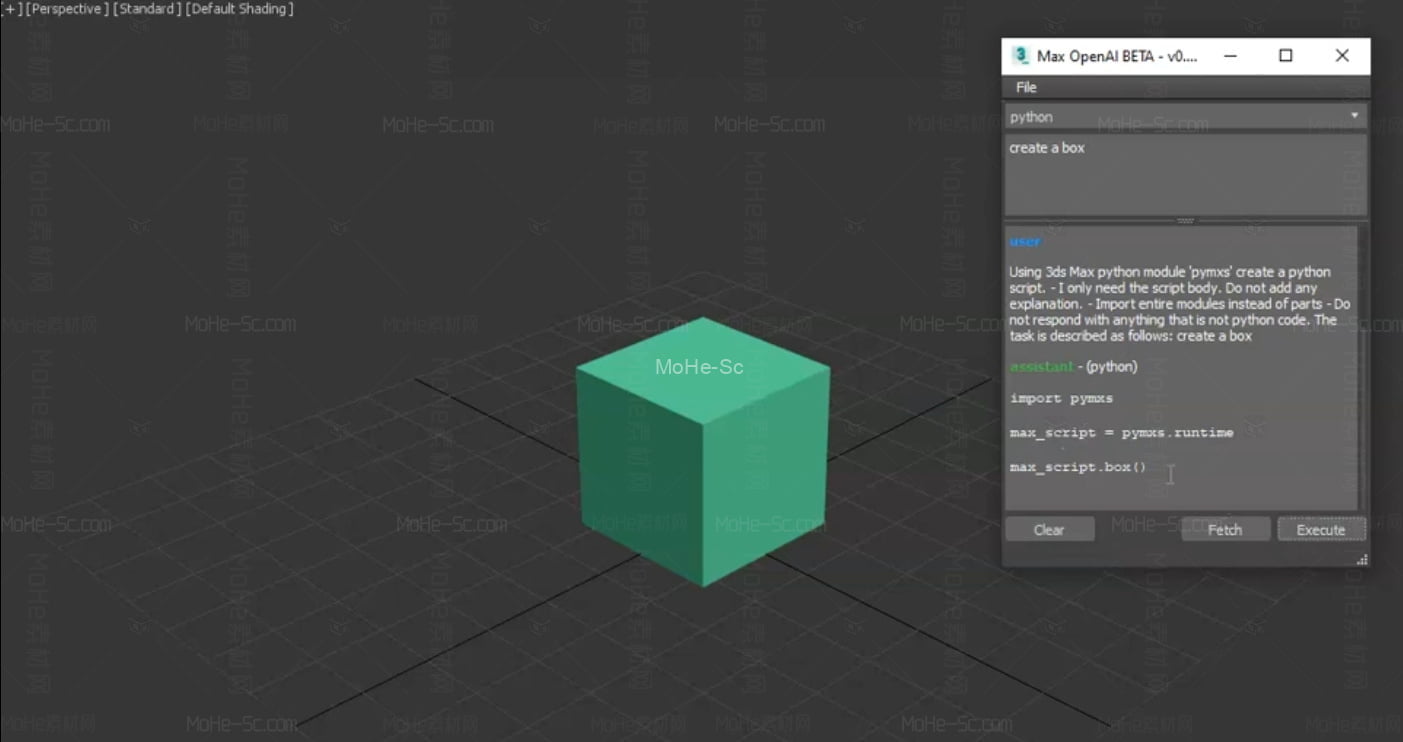Open the [+] viewport general menu
This screenshot has width=1403, height=742.
pos(12,9)
